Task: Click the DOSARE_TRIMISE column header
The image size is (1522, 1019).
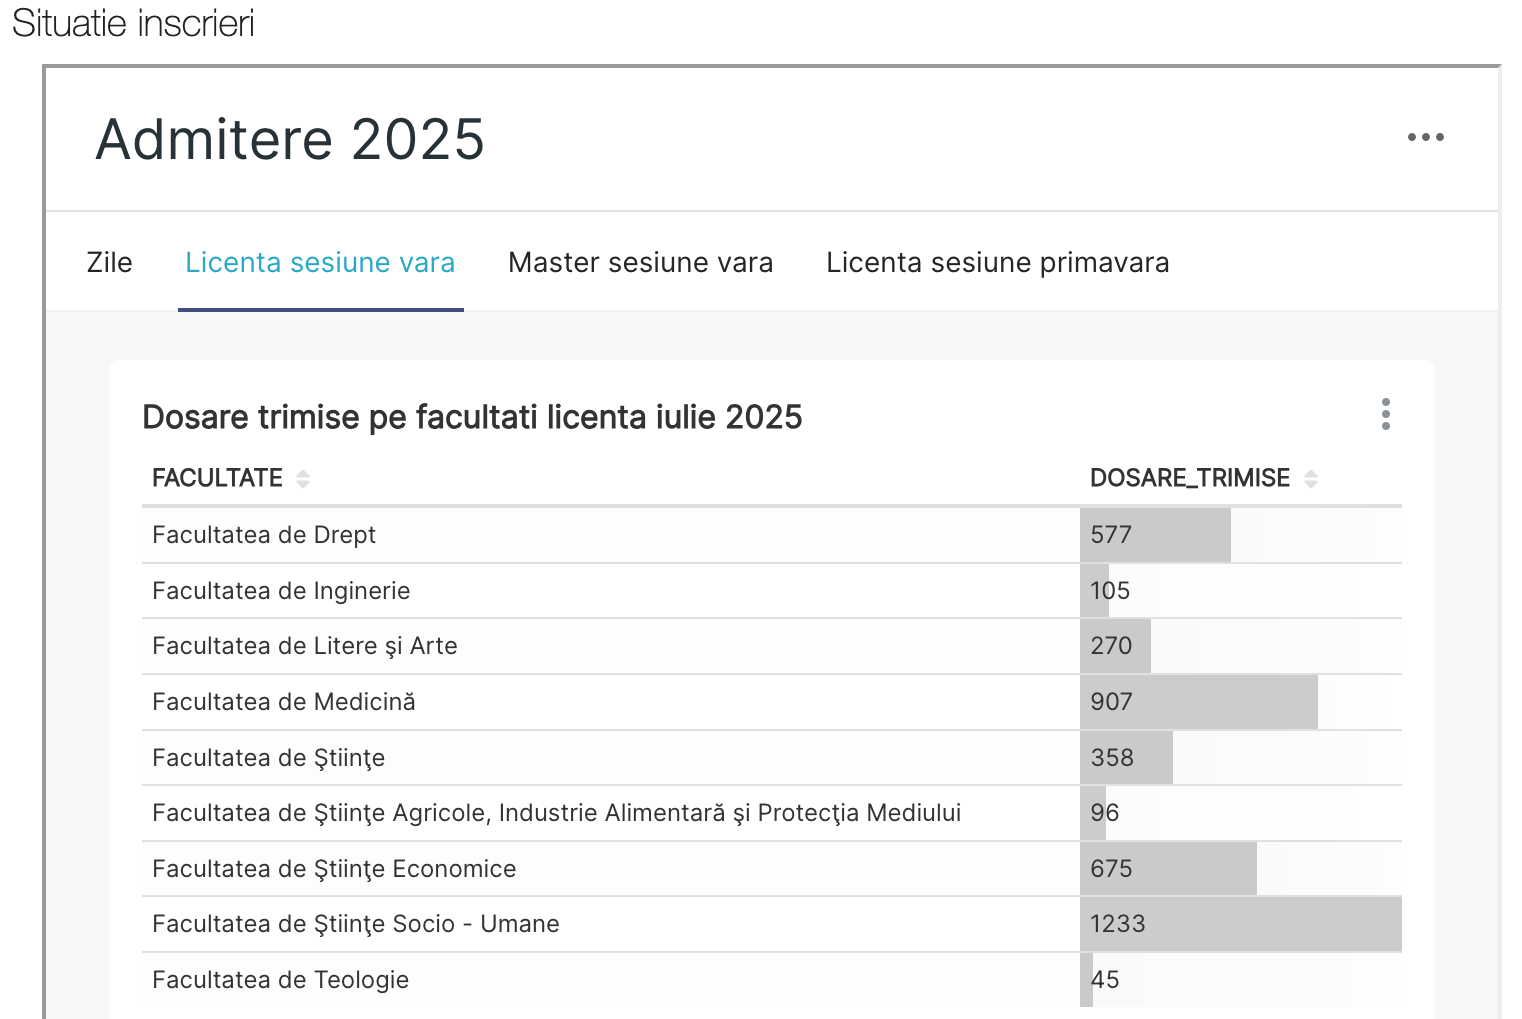Action: [1189, 478]
